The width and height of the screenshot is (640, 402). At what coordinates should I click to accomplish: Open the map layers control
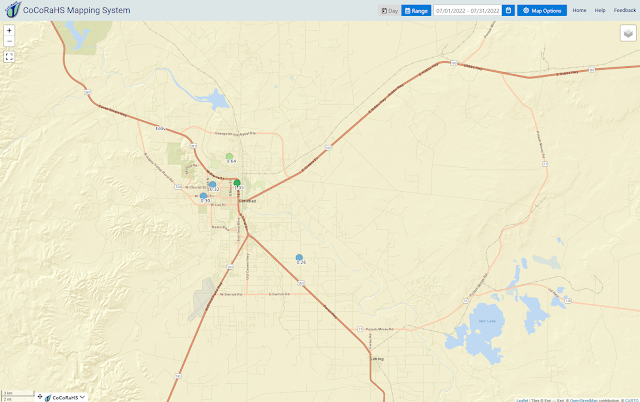[x=628, y=33]
